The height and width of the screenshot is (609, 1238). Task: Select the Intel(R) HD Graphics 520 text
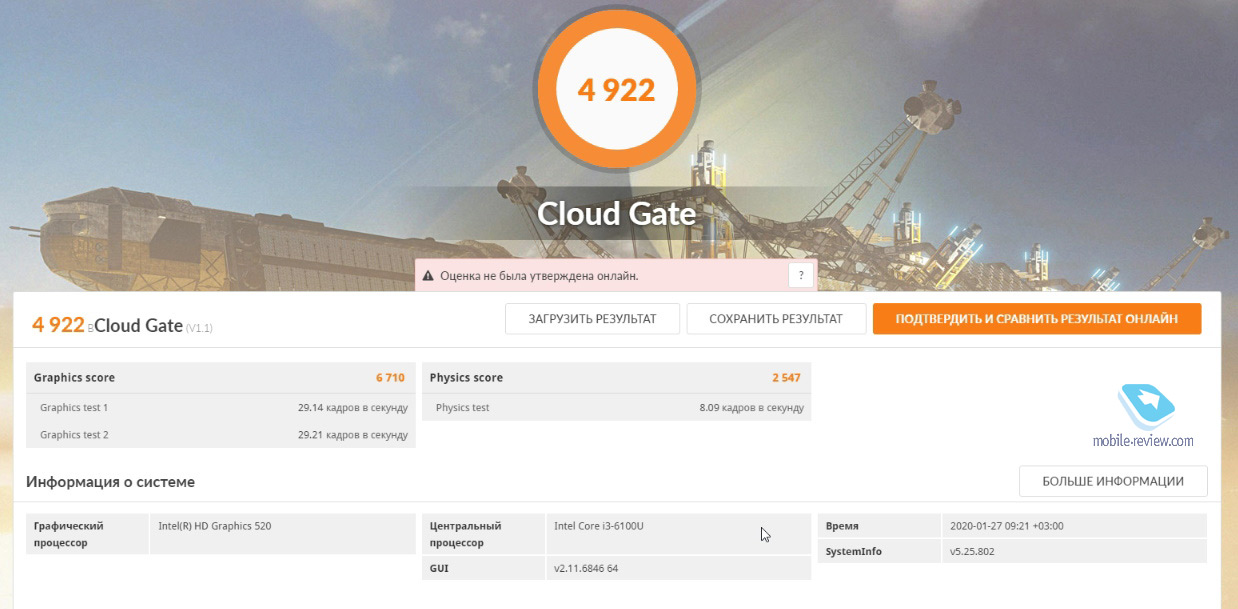tap(214, 526)
